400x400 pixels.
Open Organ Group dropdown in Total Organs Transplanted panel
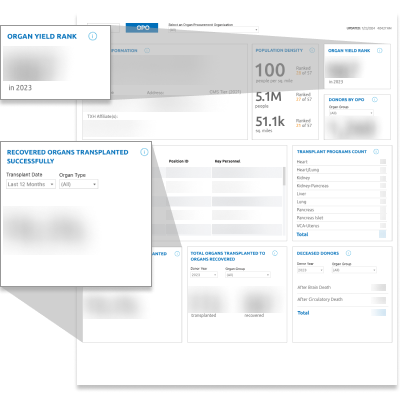point(248,275)
